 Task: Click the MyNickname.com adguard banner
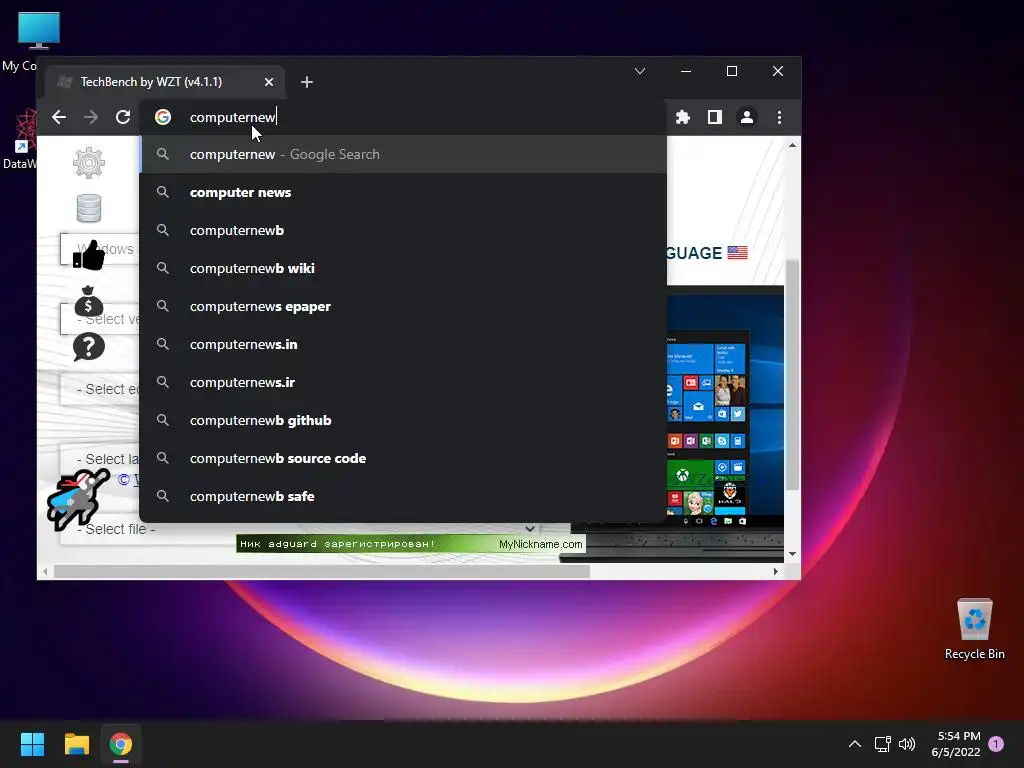pos(411,544)
